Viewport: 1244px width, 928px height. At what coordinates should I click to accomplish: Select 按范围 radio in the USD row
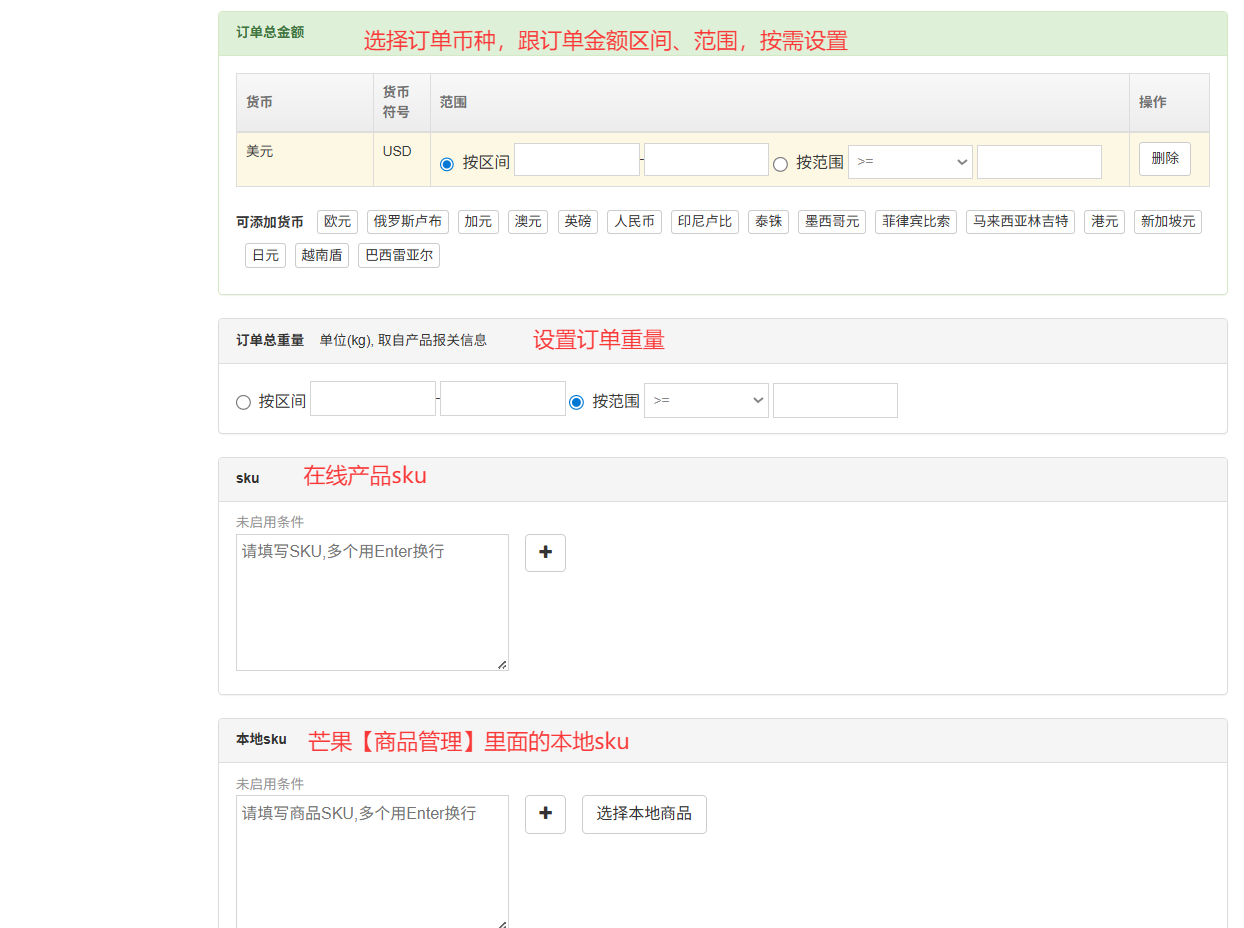coord(780,164)
